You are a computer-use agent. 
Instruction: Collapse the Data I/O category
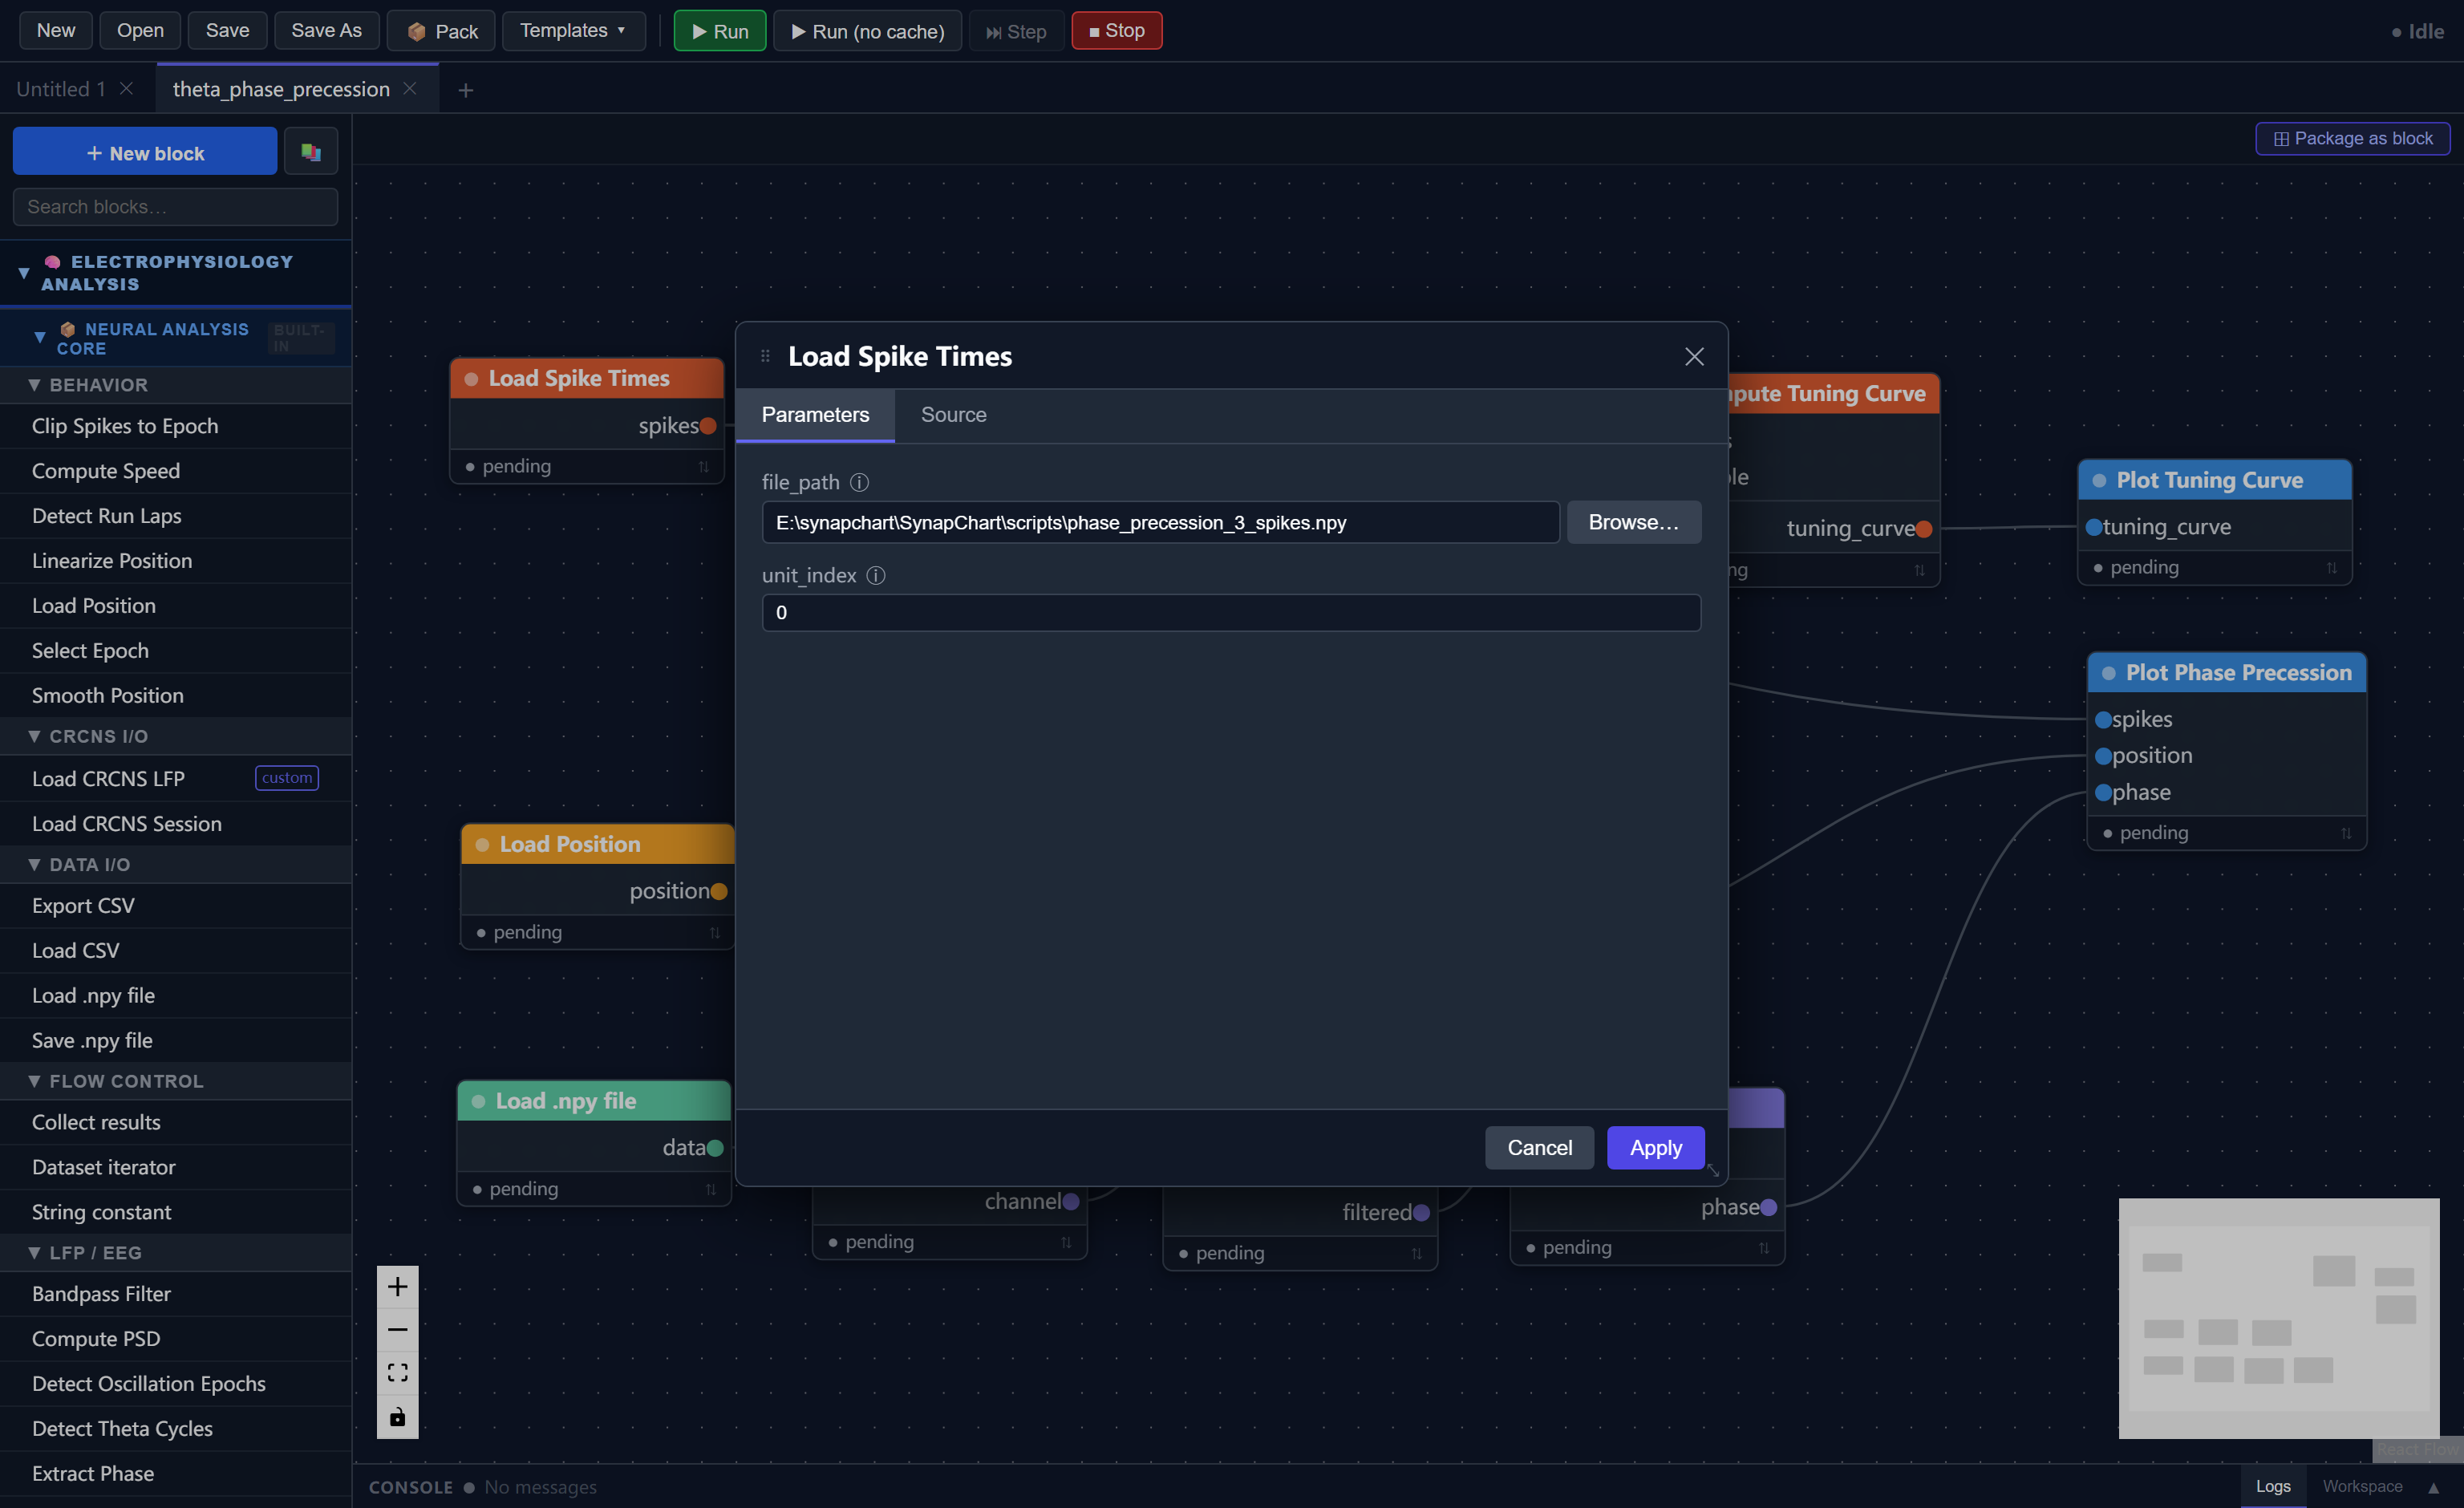tap(34, 864)
